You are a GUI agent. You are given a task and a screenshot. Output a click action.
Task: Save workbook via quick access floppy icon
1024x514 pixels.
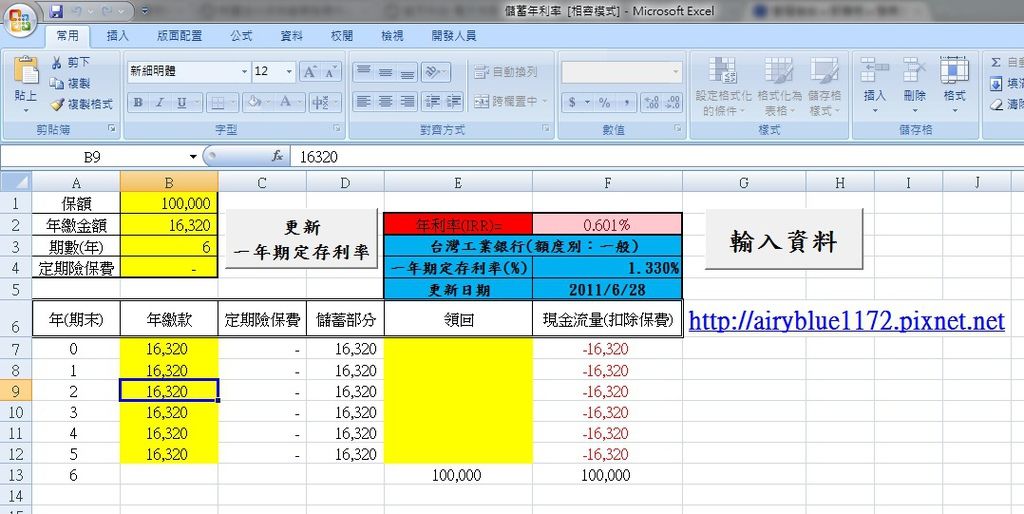tap(56, 11)
